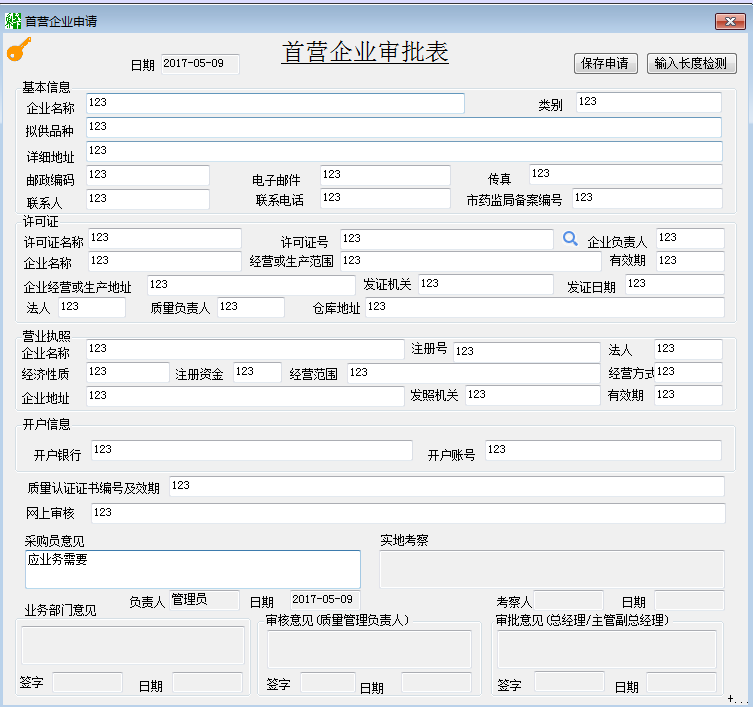The width and height of the screenshot is (753, 707).
Task: Click the 采购员意见 text box
Action: tap(193, 569)
